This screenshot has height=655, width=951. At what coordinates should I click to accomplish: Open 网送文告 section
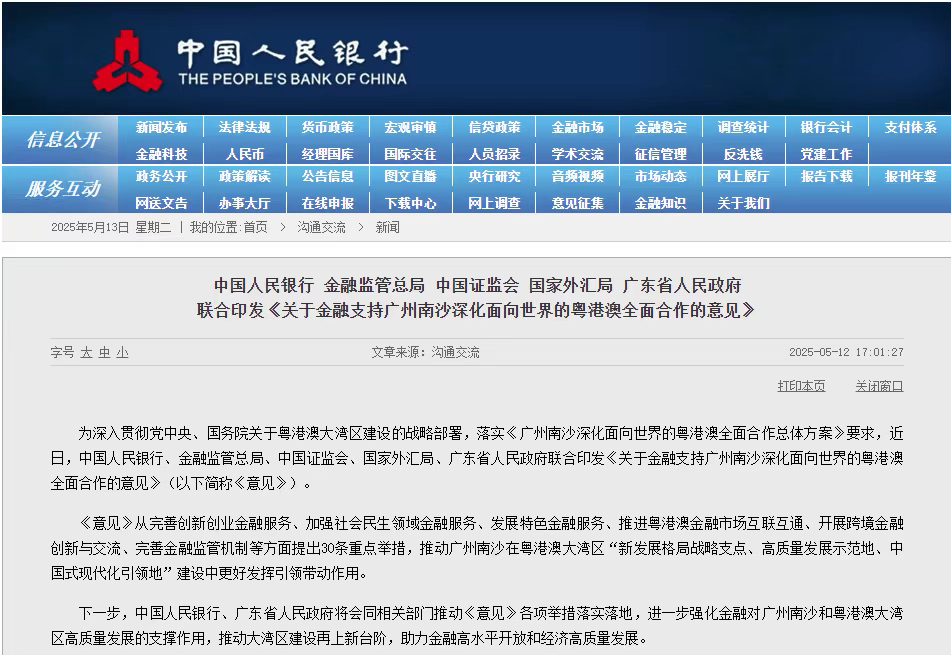pyautogui.click(x=161, y=203)
